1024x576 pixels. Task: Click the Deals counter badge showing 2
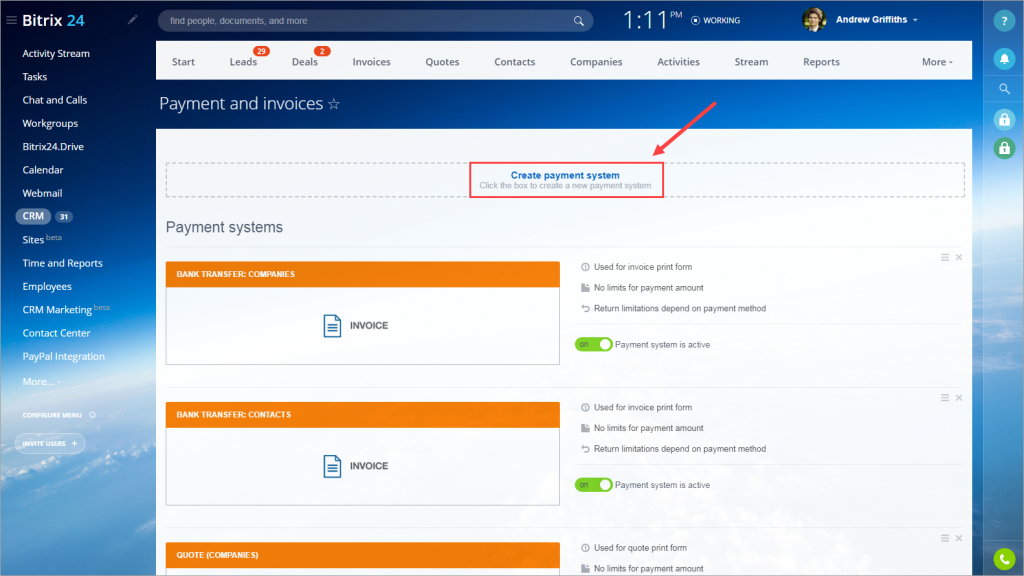321,51
